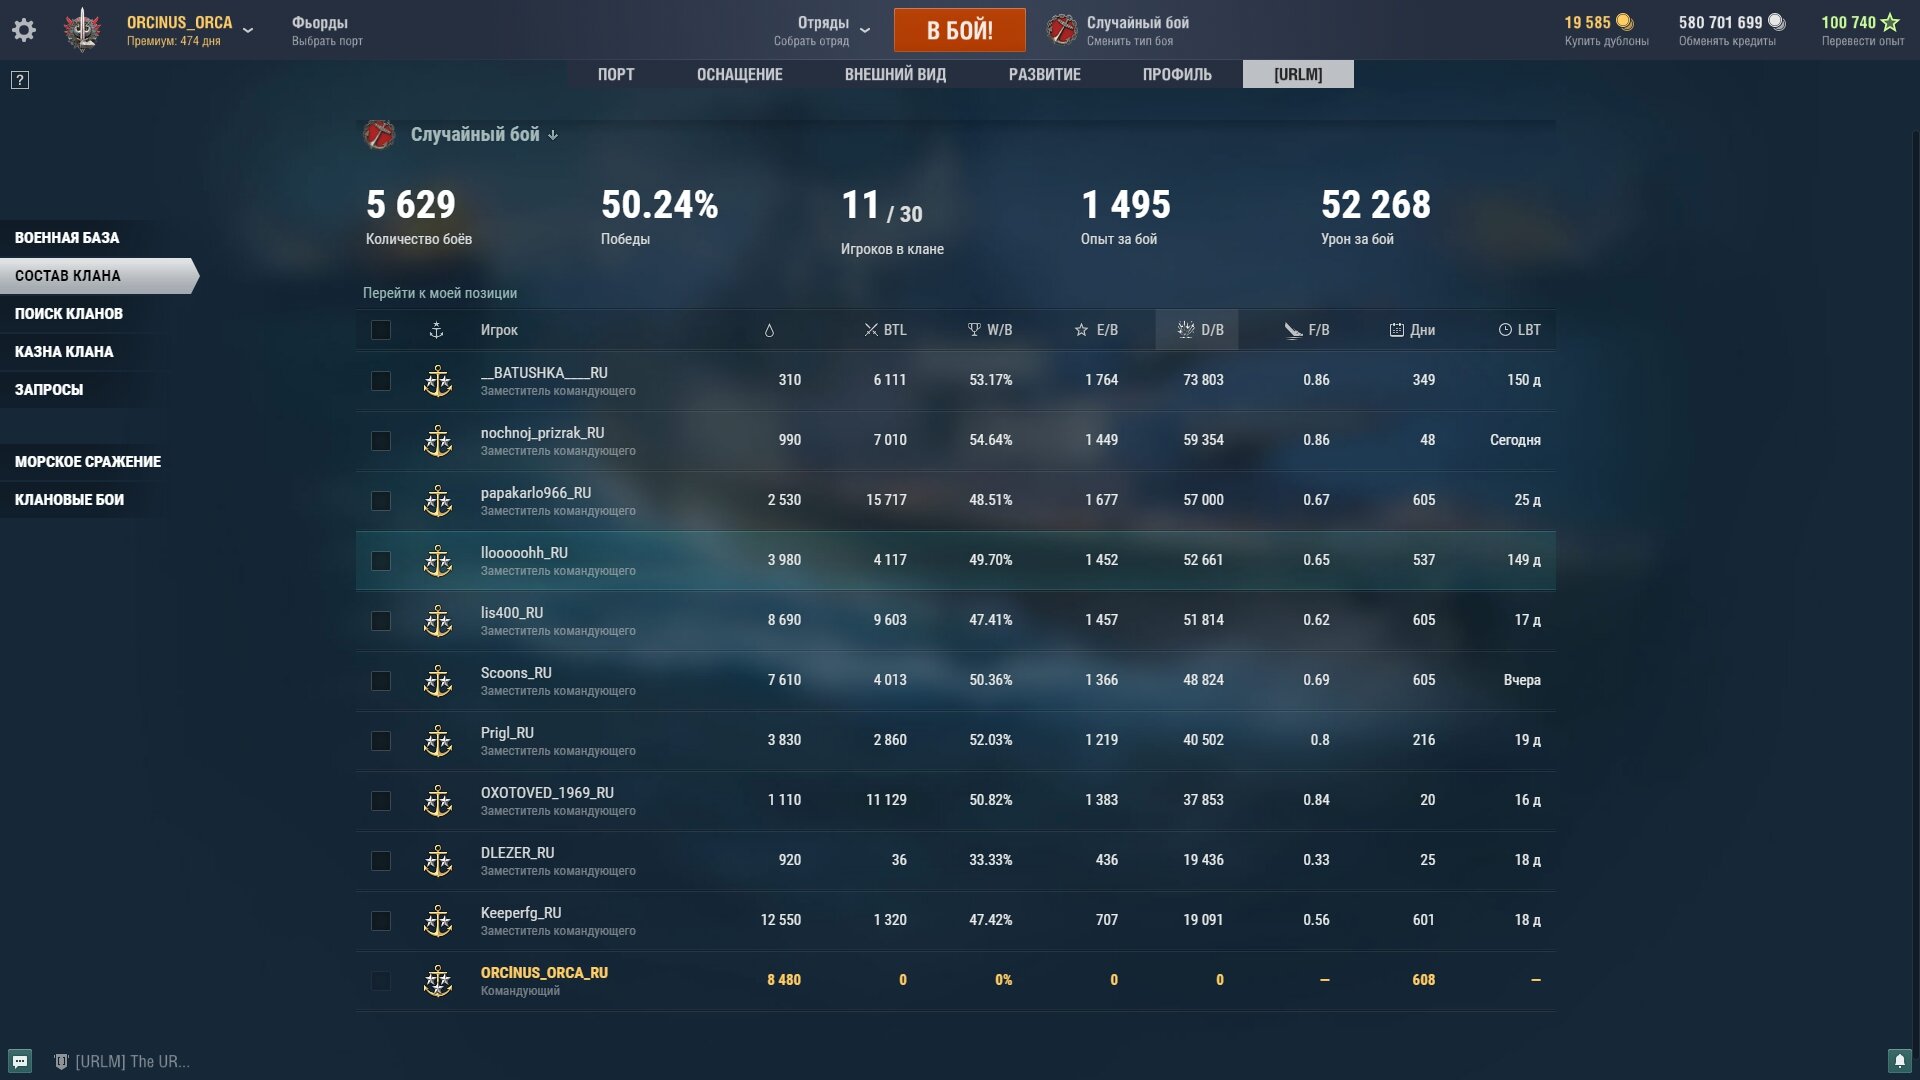Open the chat icon in bottom bar
Screen dimensions: 1920x1080
(x=20, y=1061)
